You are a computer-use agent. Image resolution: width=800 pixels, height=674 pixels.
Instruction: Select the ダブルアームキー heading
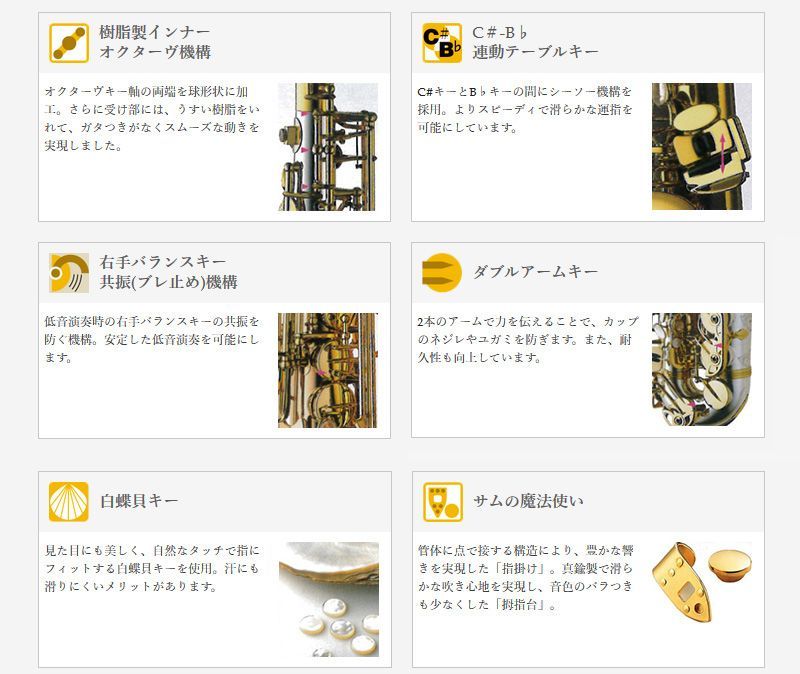pos(535,271)
